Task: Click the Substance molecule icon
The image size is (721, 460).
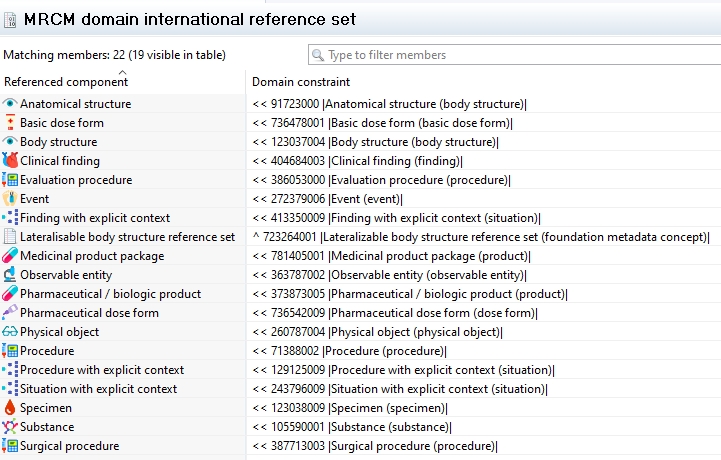Action: click(x=10, y=427)
